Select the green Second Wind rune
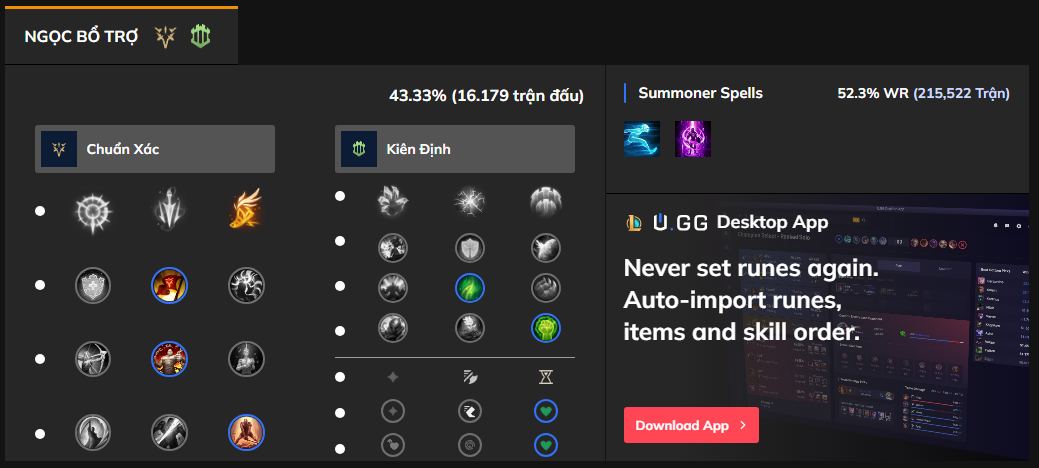 click(469, 287)
